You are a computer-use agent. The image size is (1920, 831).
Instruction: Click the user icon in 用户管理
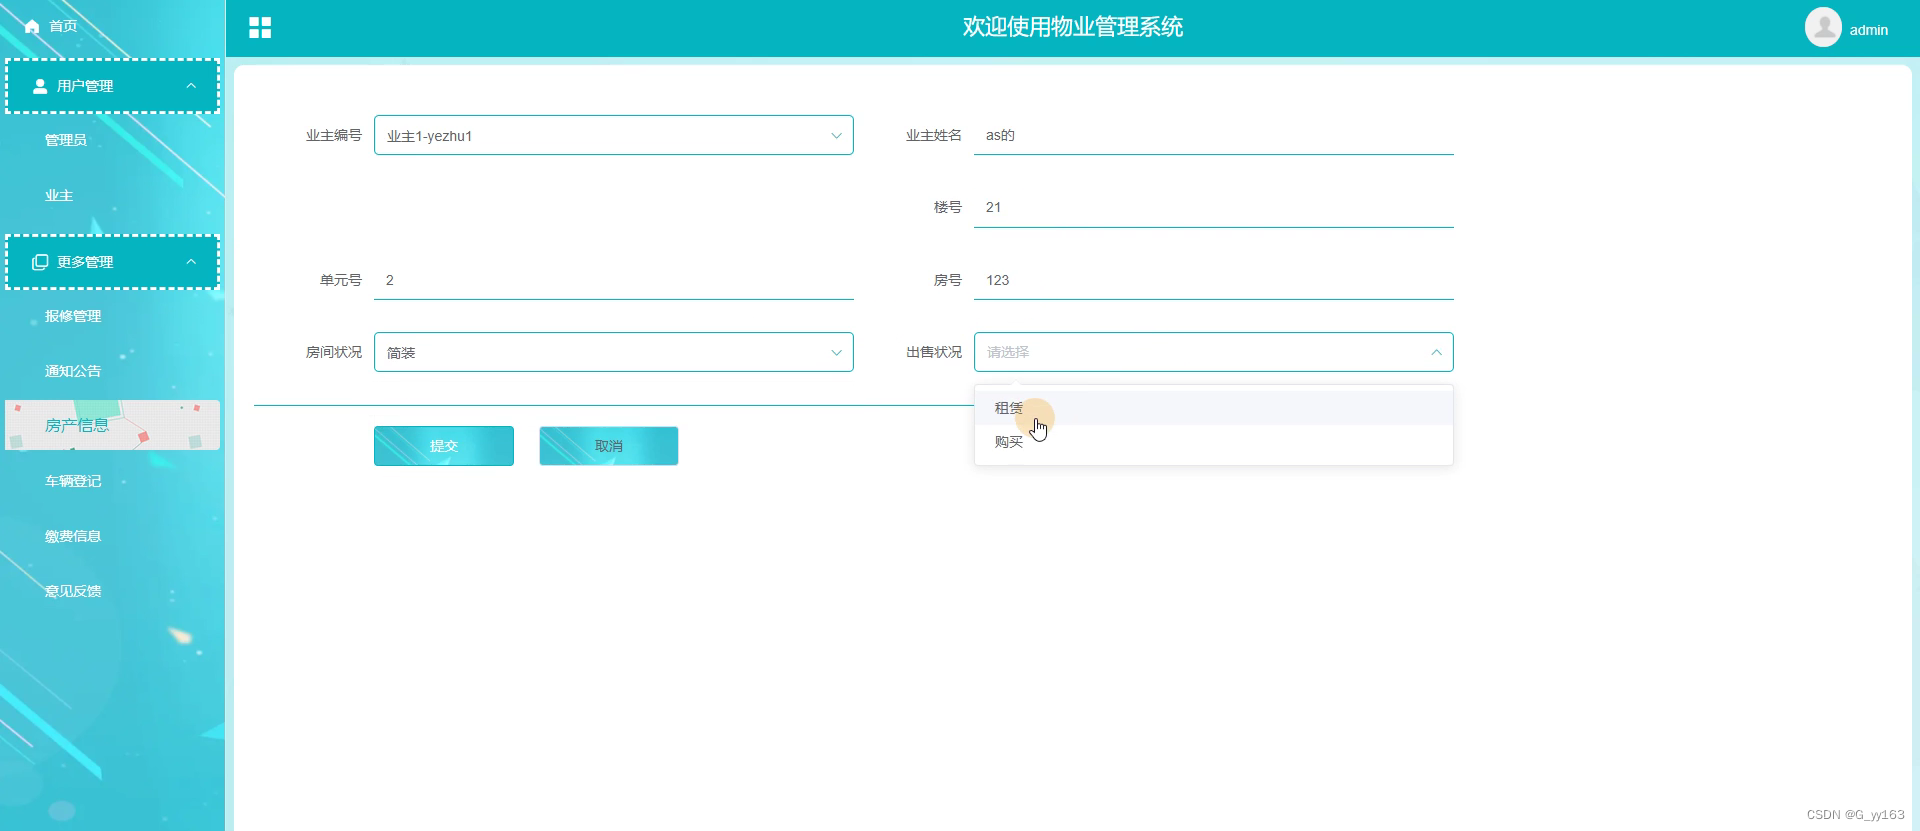tap(40, 87)
